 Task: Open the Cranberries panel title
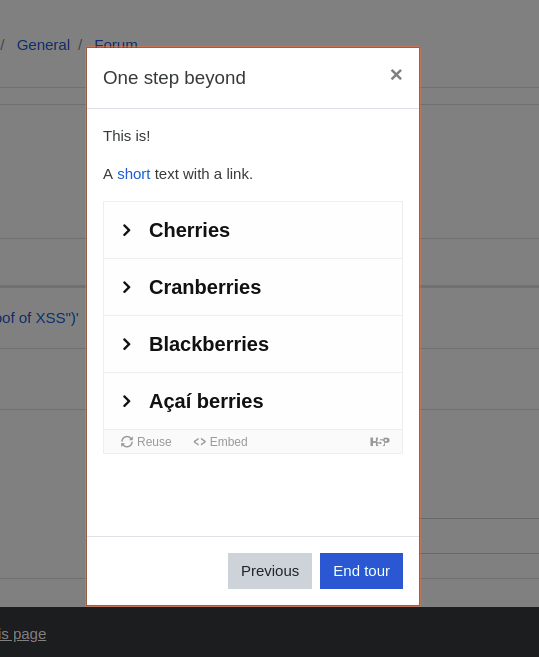(x=205, y=287)
